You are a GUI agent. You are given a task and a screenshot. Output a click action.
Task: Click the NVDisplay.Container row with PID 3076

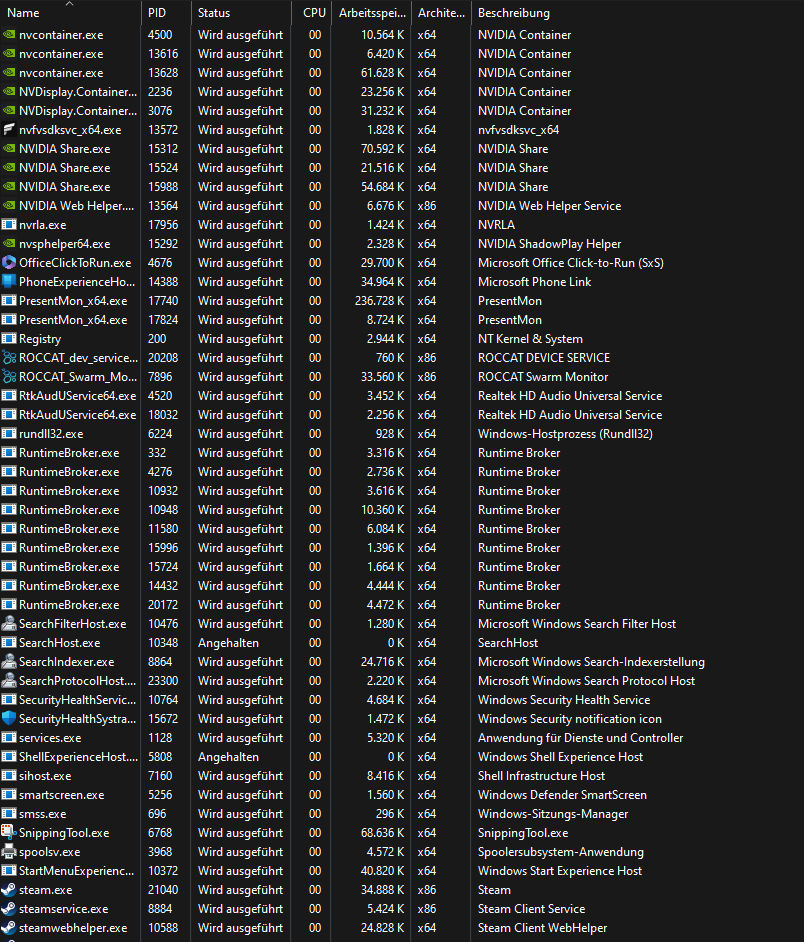point(402,111)
